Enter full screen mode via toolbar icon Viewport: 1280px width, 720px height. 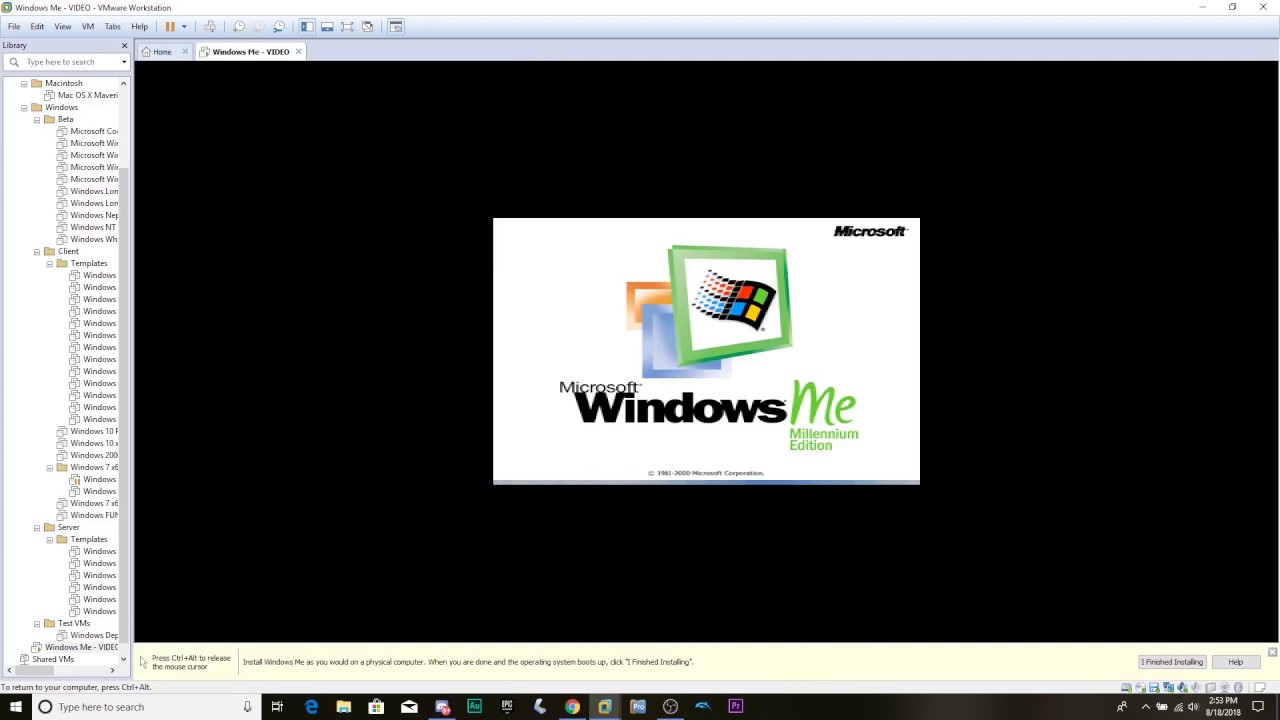347,27
